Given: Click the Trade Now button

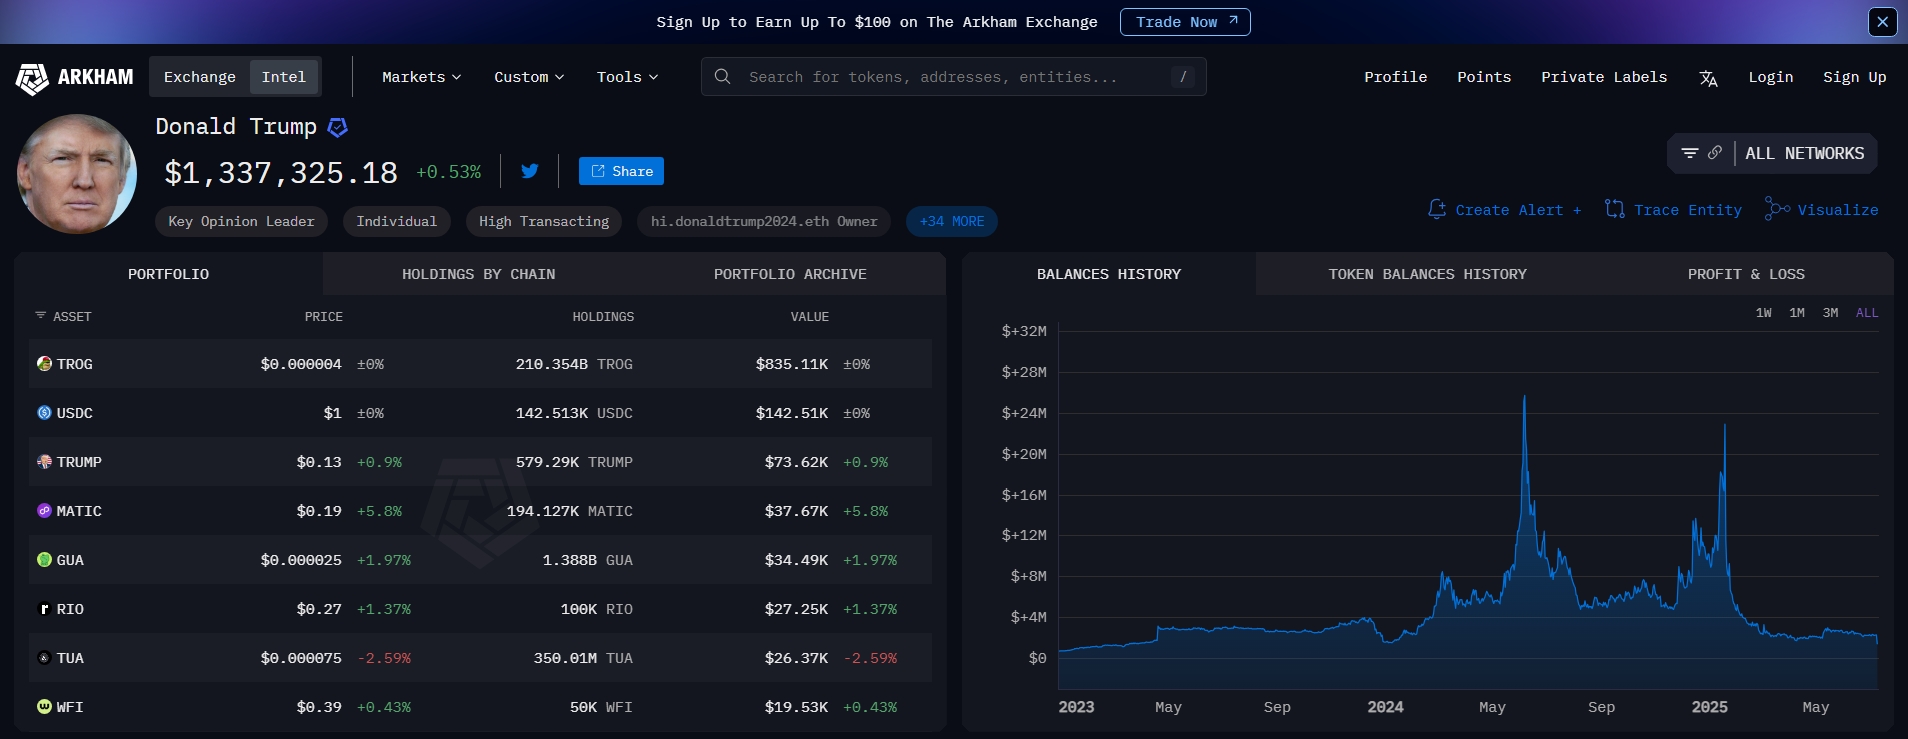Looking at the screenshot, I should pos(1185,22).
